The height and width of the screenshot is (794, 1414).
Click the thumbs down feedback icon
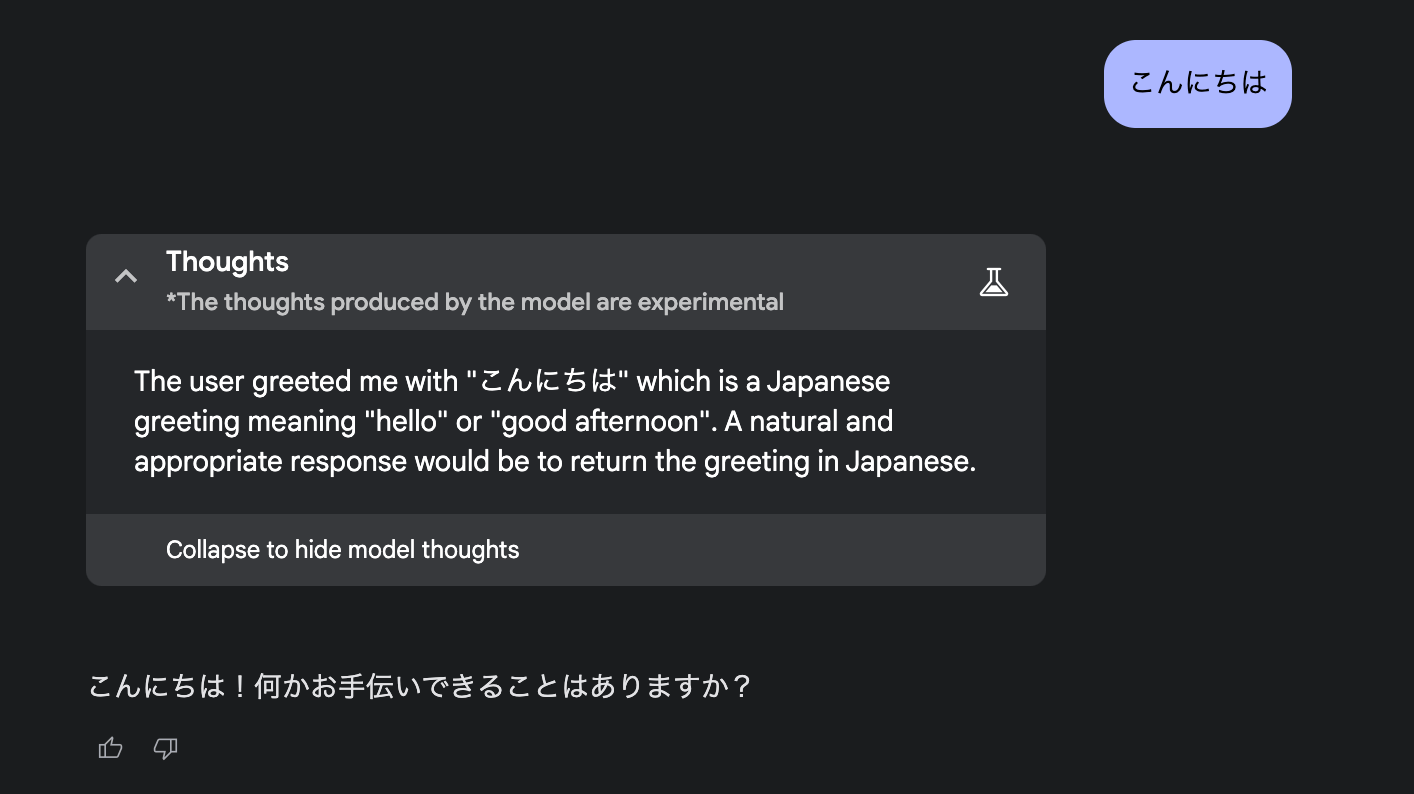[165, 748]
